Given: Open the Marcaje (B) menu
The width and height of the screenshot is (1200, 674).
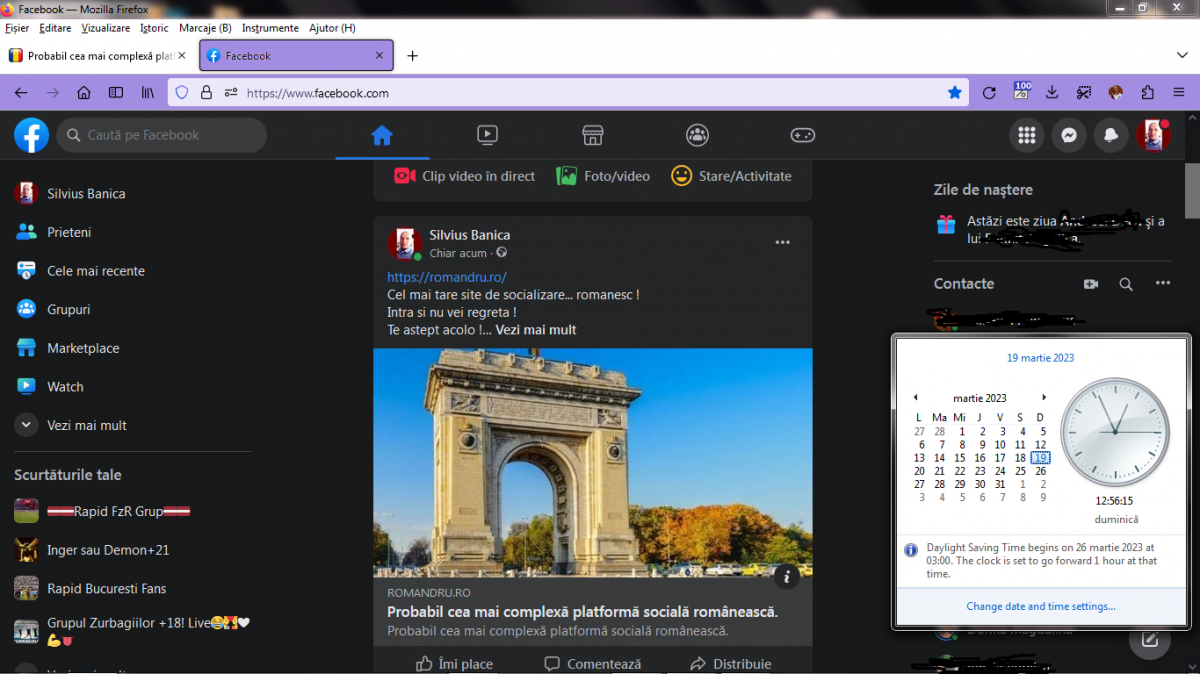Looking at the screenshot, I should coord(205,28).
